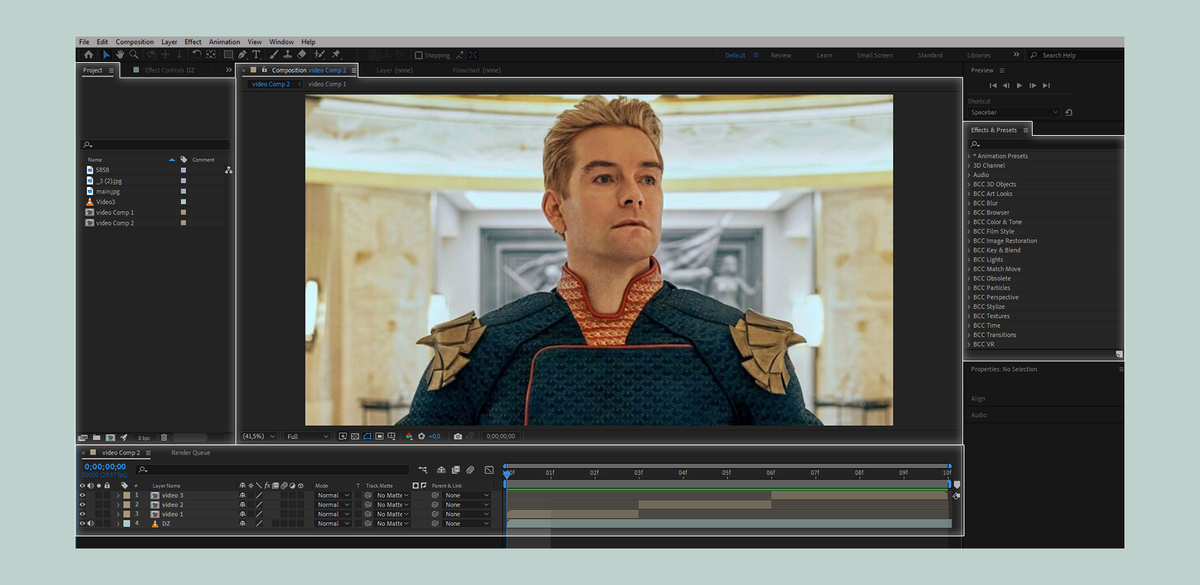The height and width of the screenshot is (585, 1200).
Task: Hide the video 3 layer with its eye
Action: point(82,495)
